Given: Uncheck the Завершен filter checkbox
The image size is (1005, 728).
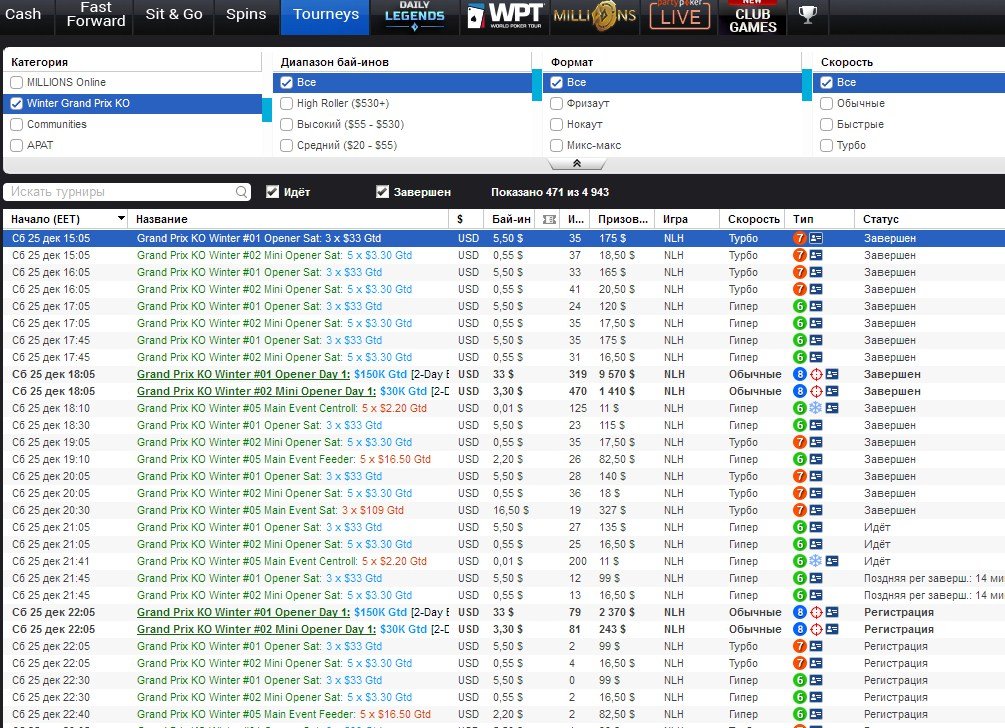Looking at the screenshot, I should click(382, 192).
